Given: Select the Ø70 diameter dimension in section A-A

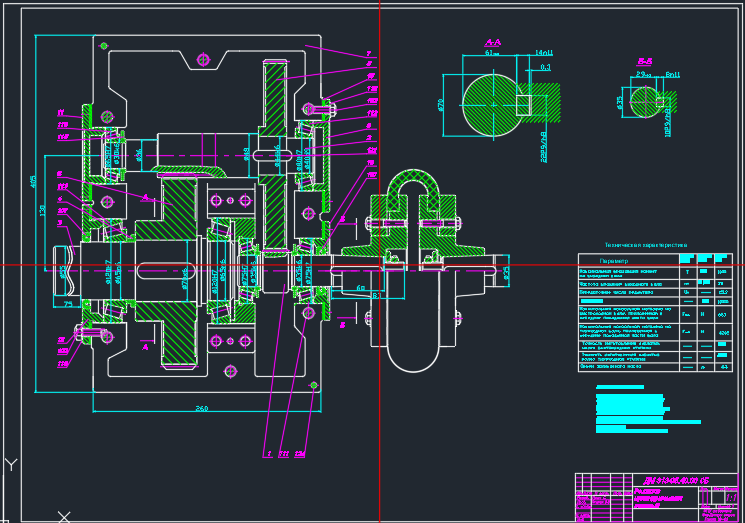Looking at the screenshot, I should point(442,104).
